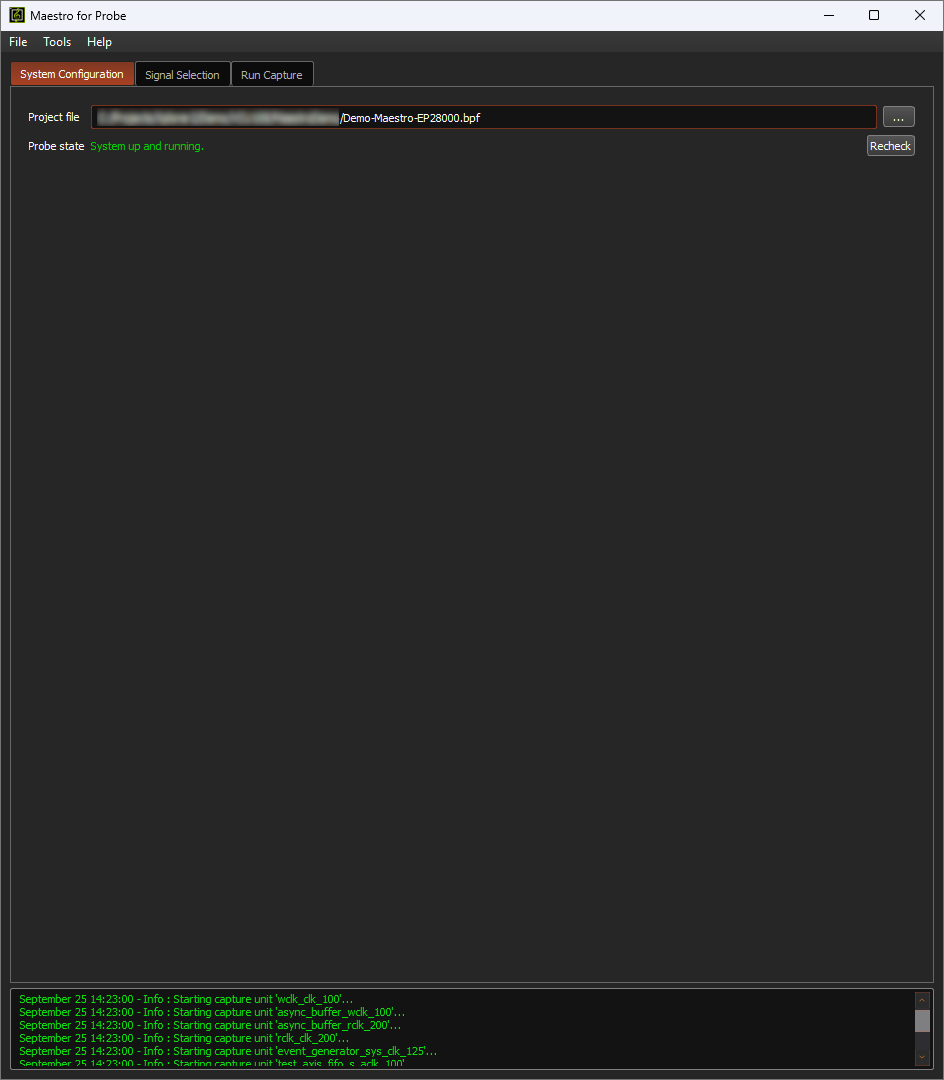Click the log line mentioning 'rclk_clk_200'
The width and height of the screenshot is (944, 1080).
184,1038
